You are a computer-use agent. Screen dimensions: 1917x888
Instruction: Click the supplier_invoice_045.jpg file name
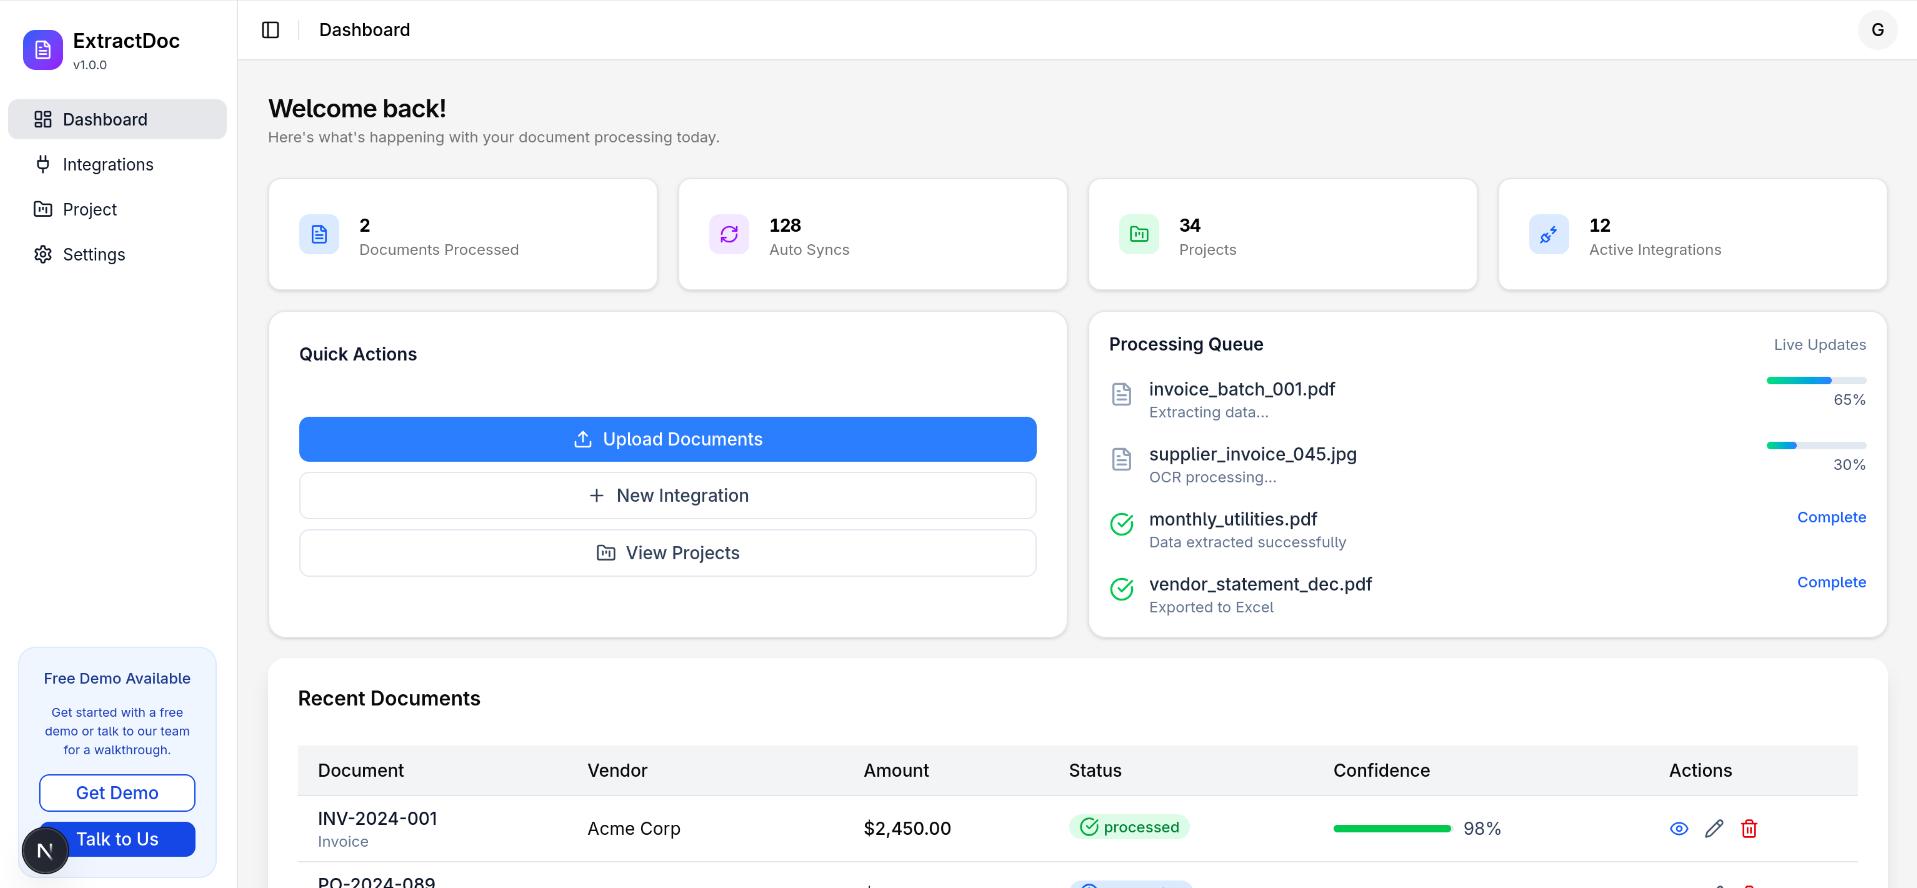[1253, 454]
